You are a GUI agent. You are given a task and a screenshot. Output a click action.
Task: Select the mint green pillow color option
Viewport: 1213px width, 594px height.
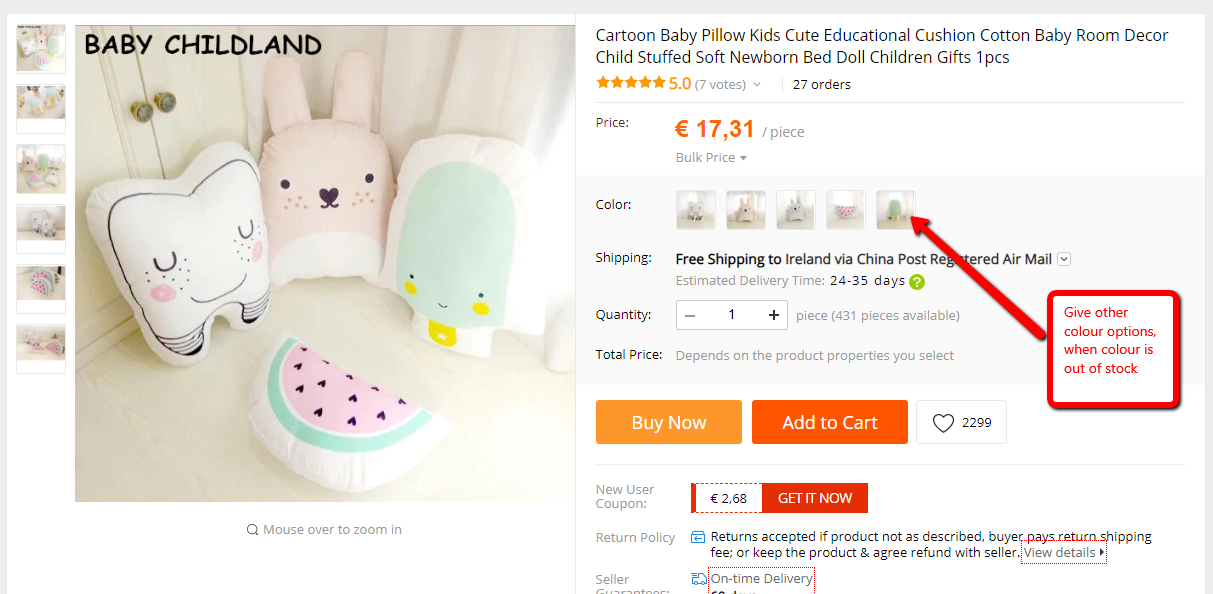click(895, 209)
